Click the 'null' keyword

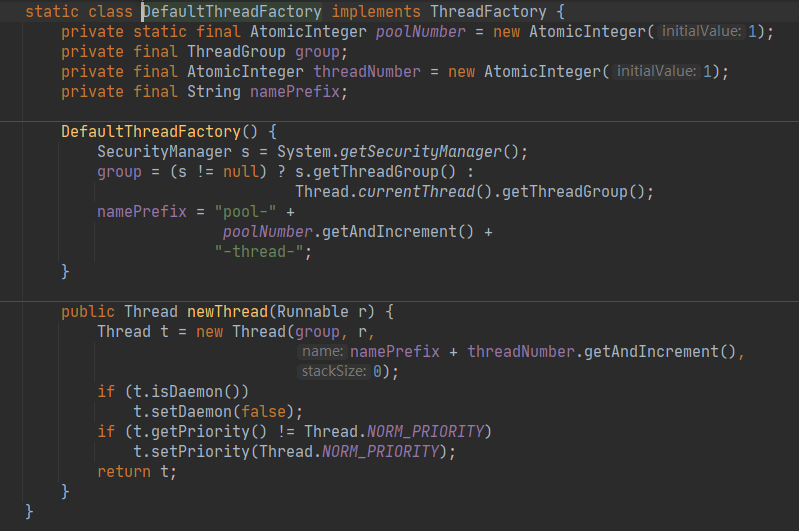[x=241, y=172]
